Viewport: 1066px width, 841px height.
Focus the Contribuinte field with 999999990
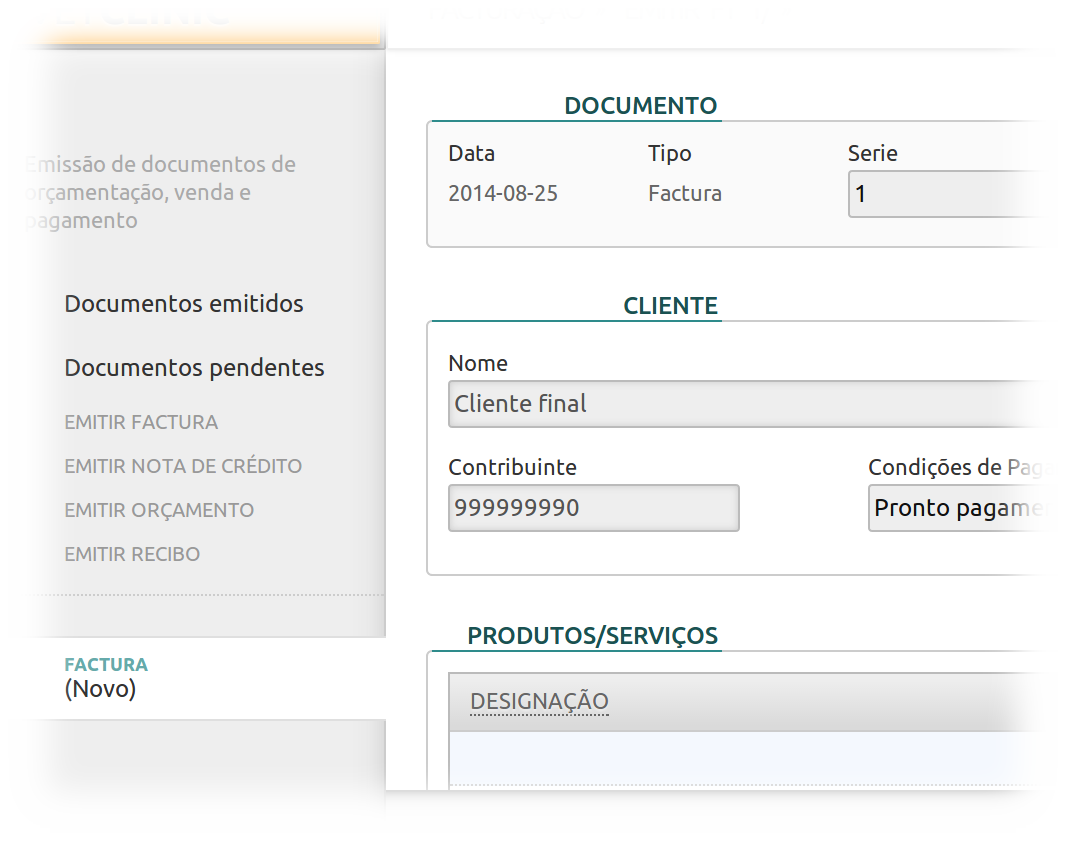[593, 508]
